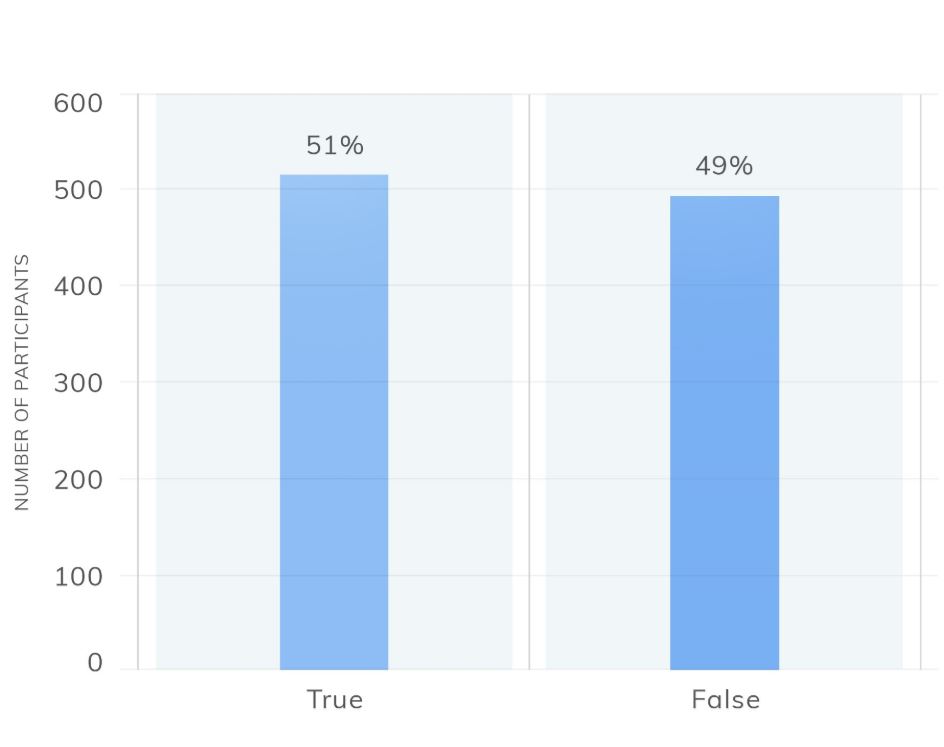Click the 600 y-axis tick label
This screenshot has height=747, width=944.
(78, 103)
